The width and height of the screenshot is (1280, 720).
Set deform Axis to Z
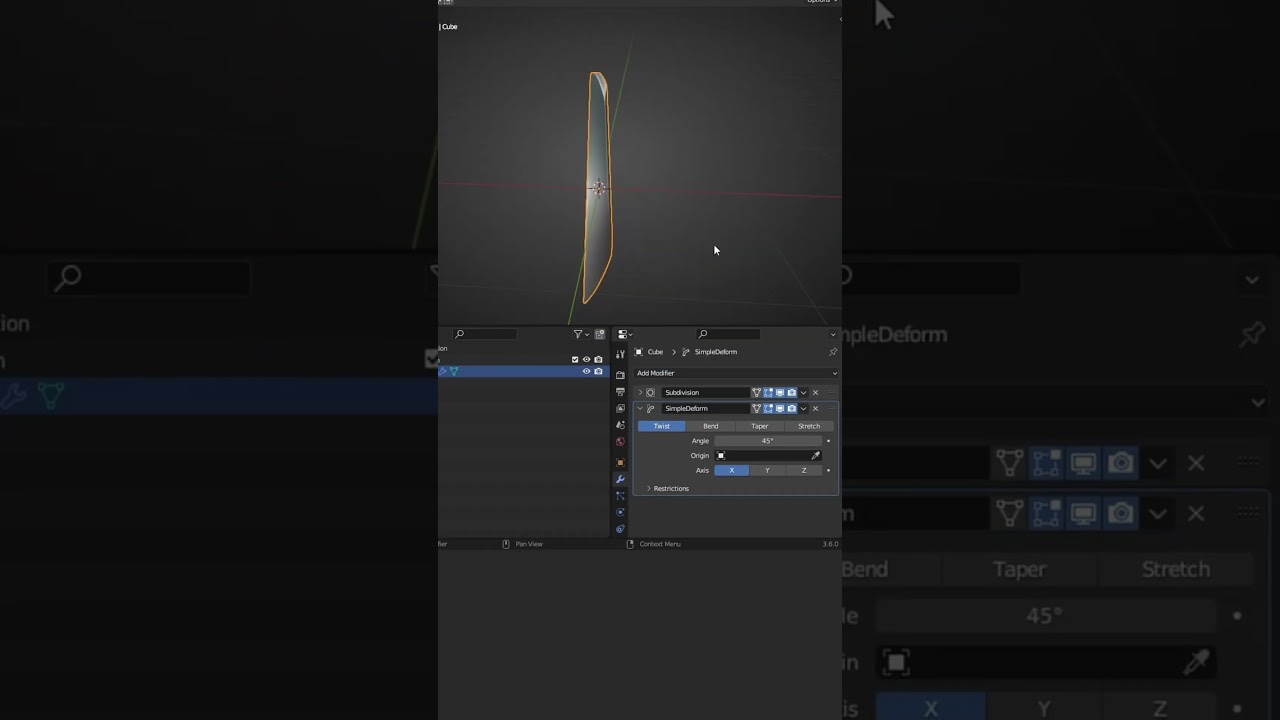pos(804,470)
